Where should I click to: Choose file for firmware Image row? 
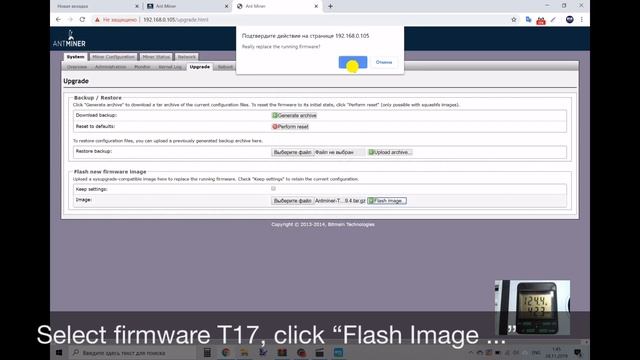point(292,201)
